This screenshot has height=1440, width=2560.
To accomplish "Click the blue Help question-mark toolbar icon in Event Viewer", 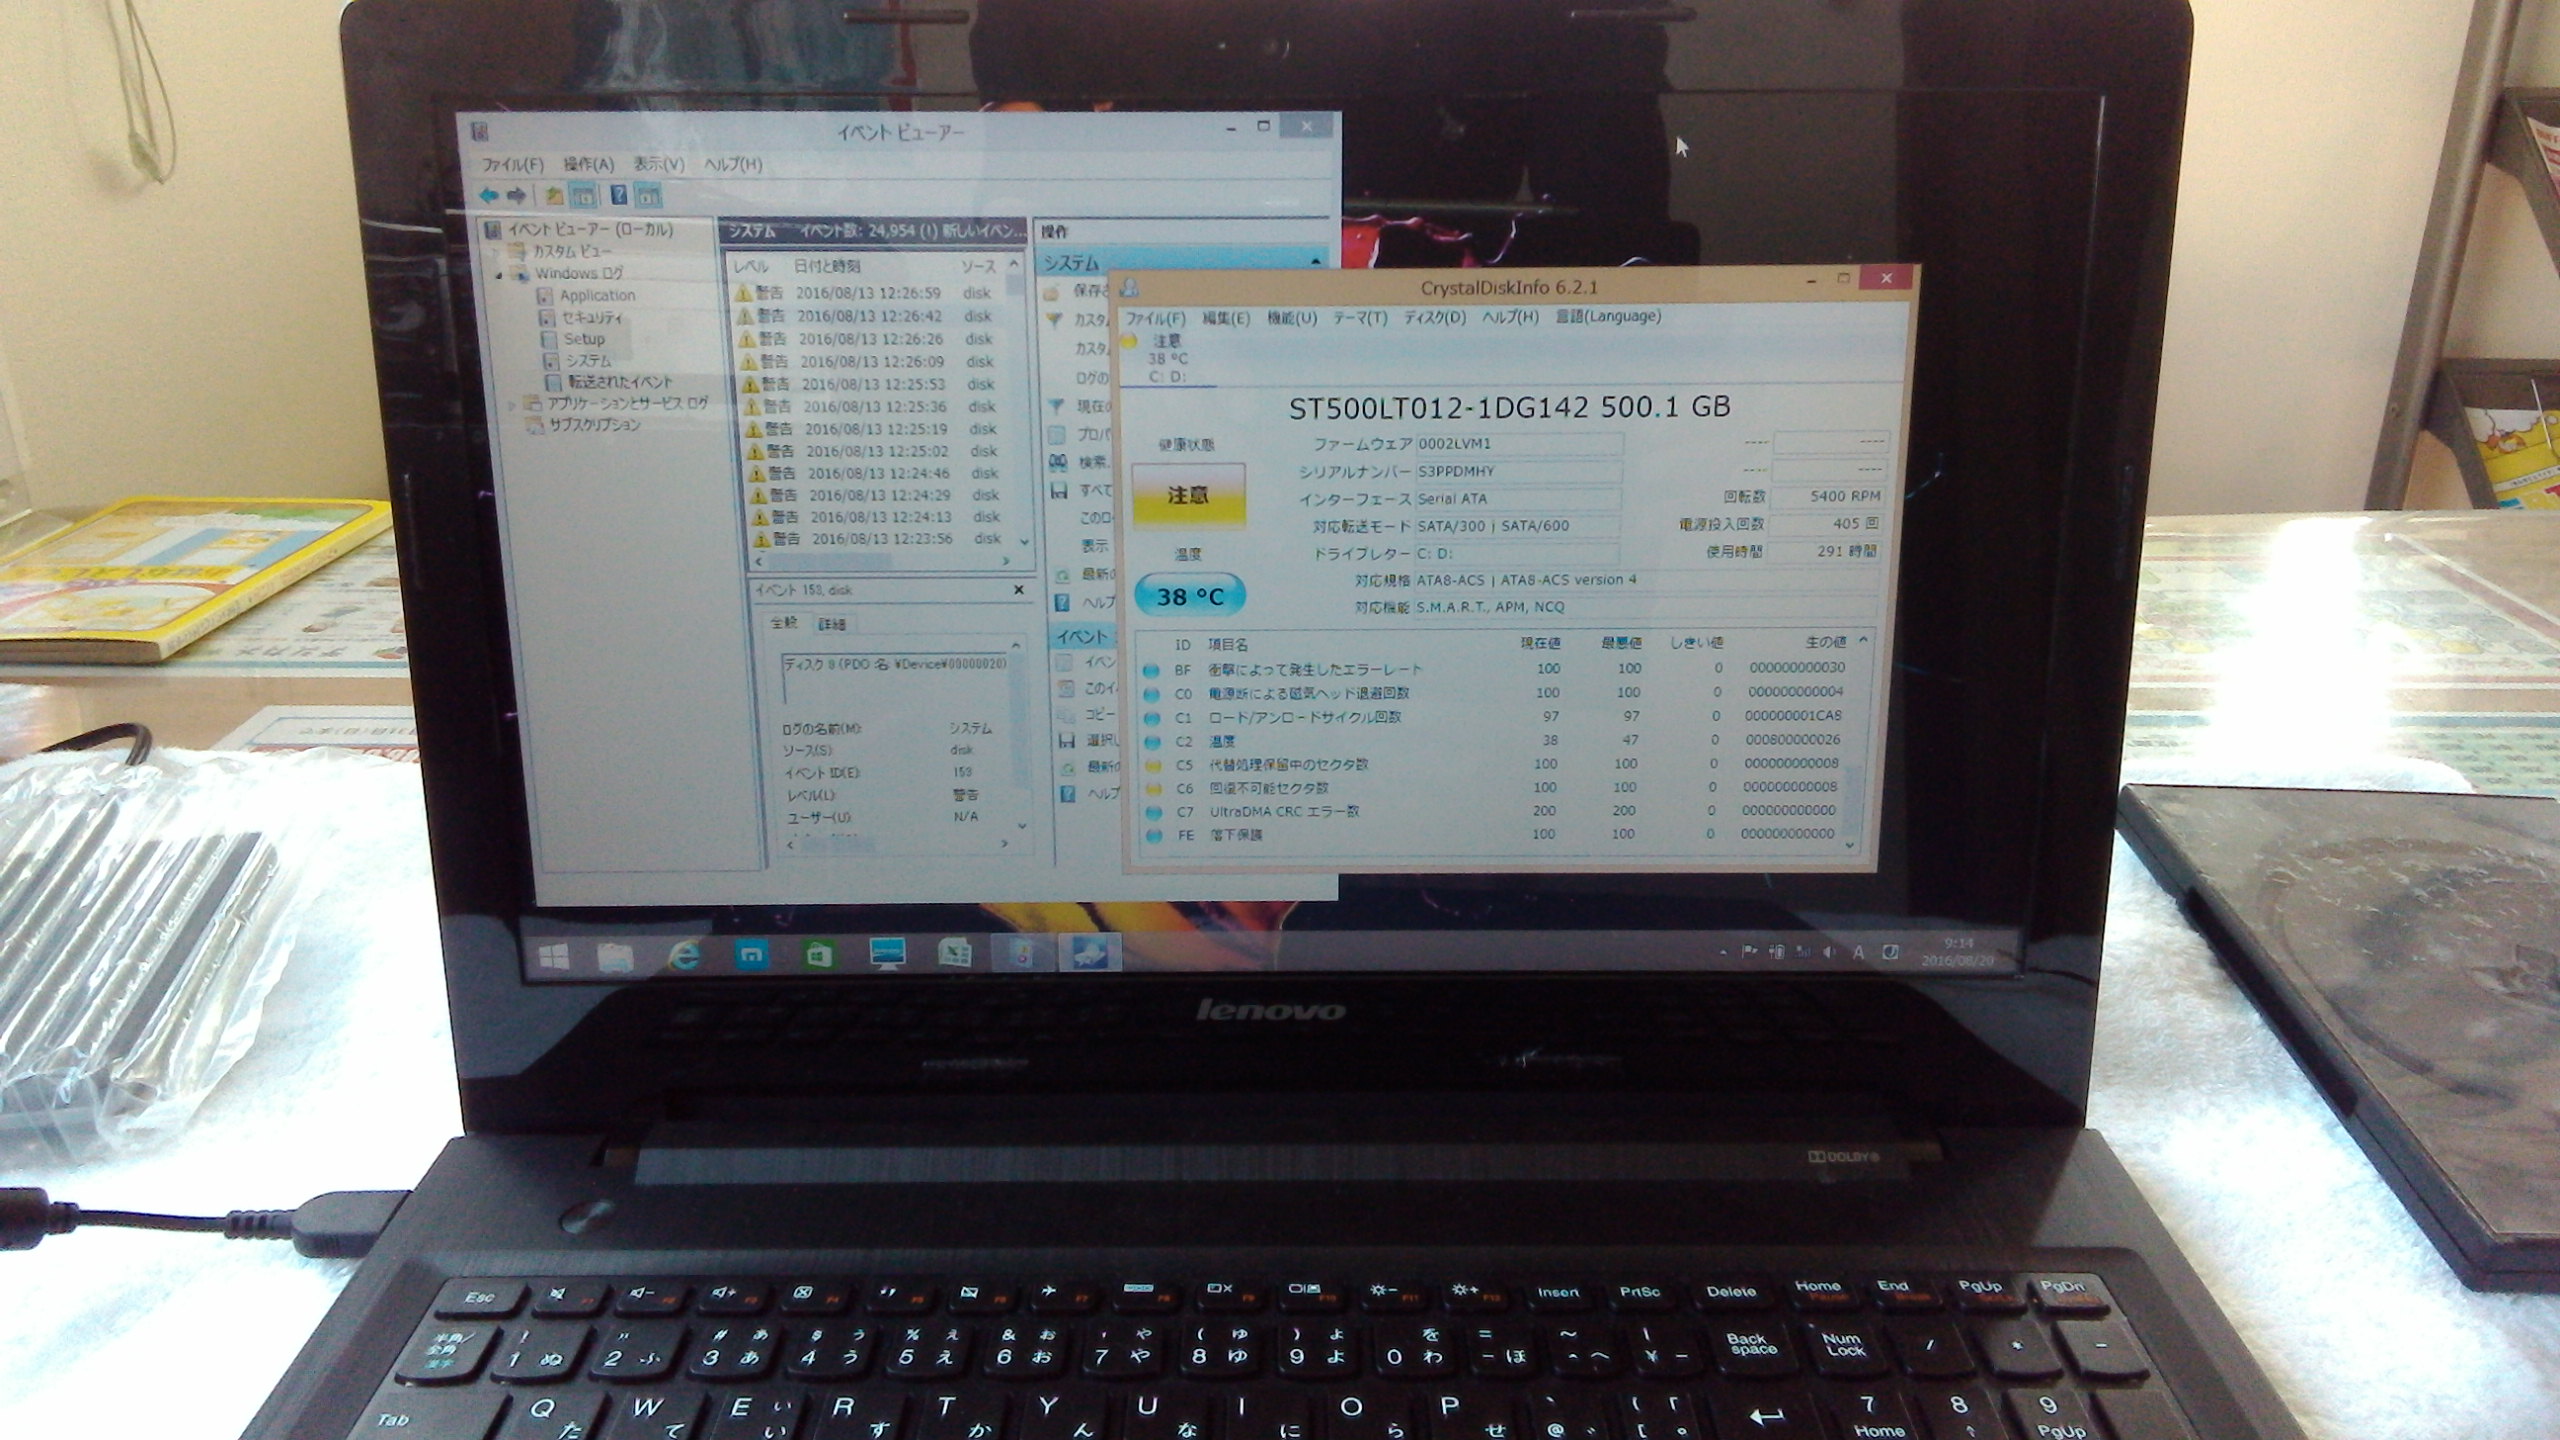I will tap(619, 195).
